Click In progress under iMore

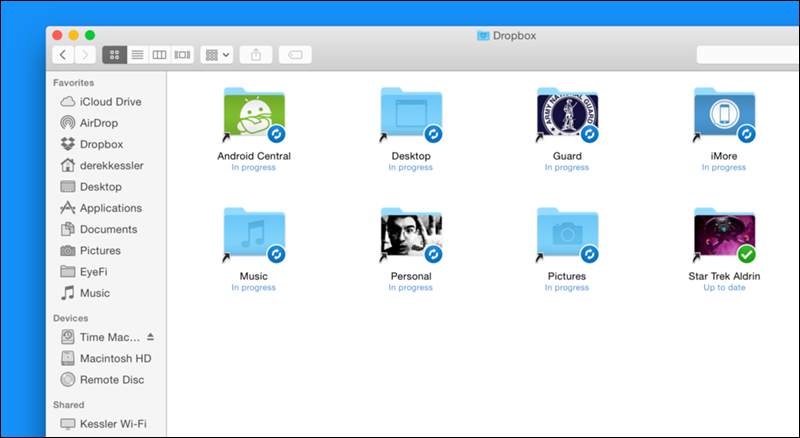[724, 167]
